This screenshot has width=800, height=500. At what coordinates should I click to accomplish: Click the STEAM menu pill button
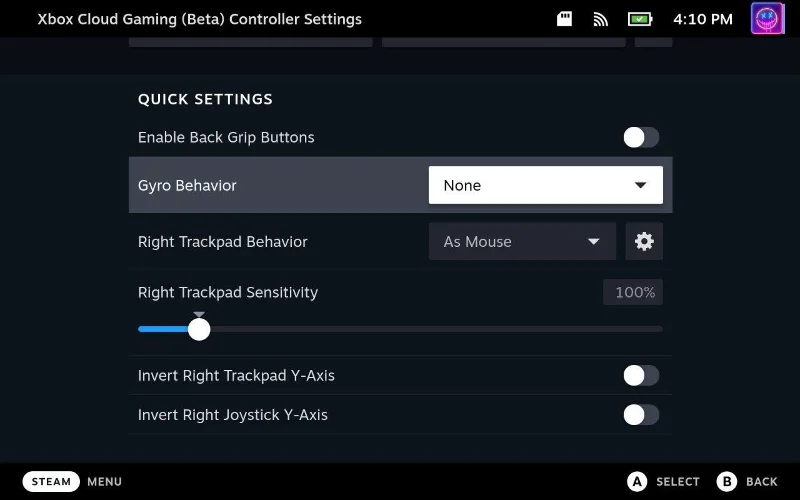click(51, 481)
